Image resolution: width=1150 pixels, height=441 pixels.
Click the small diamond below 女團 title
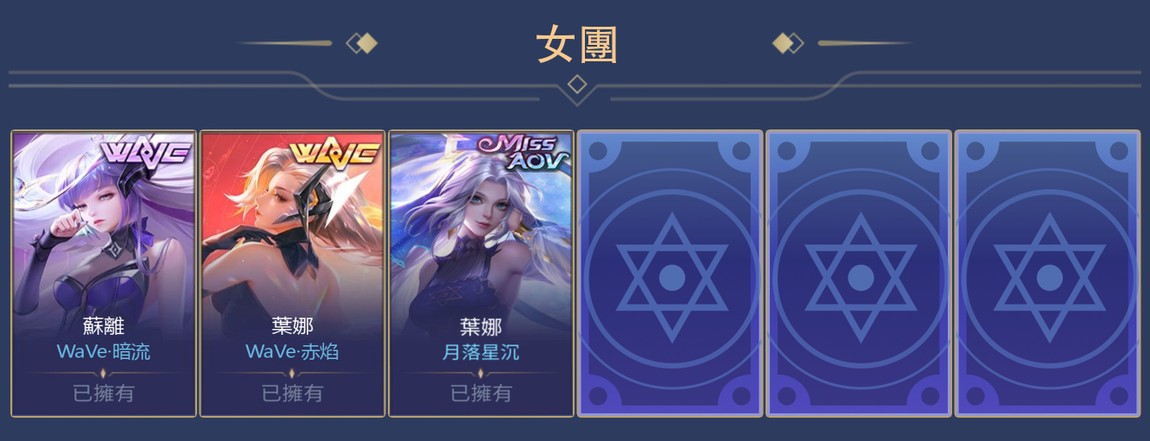click(x=577, y=84)
